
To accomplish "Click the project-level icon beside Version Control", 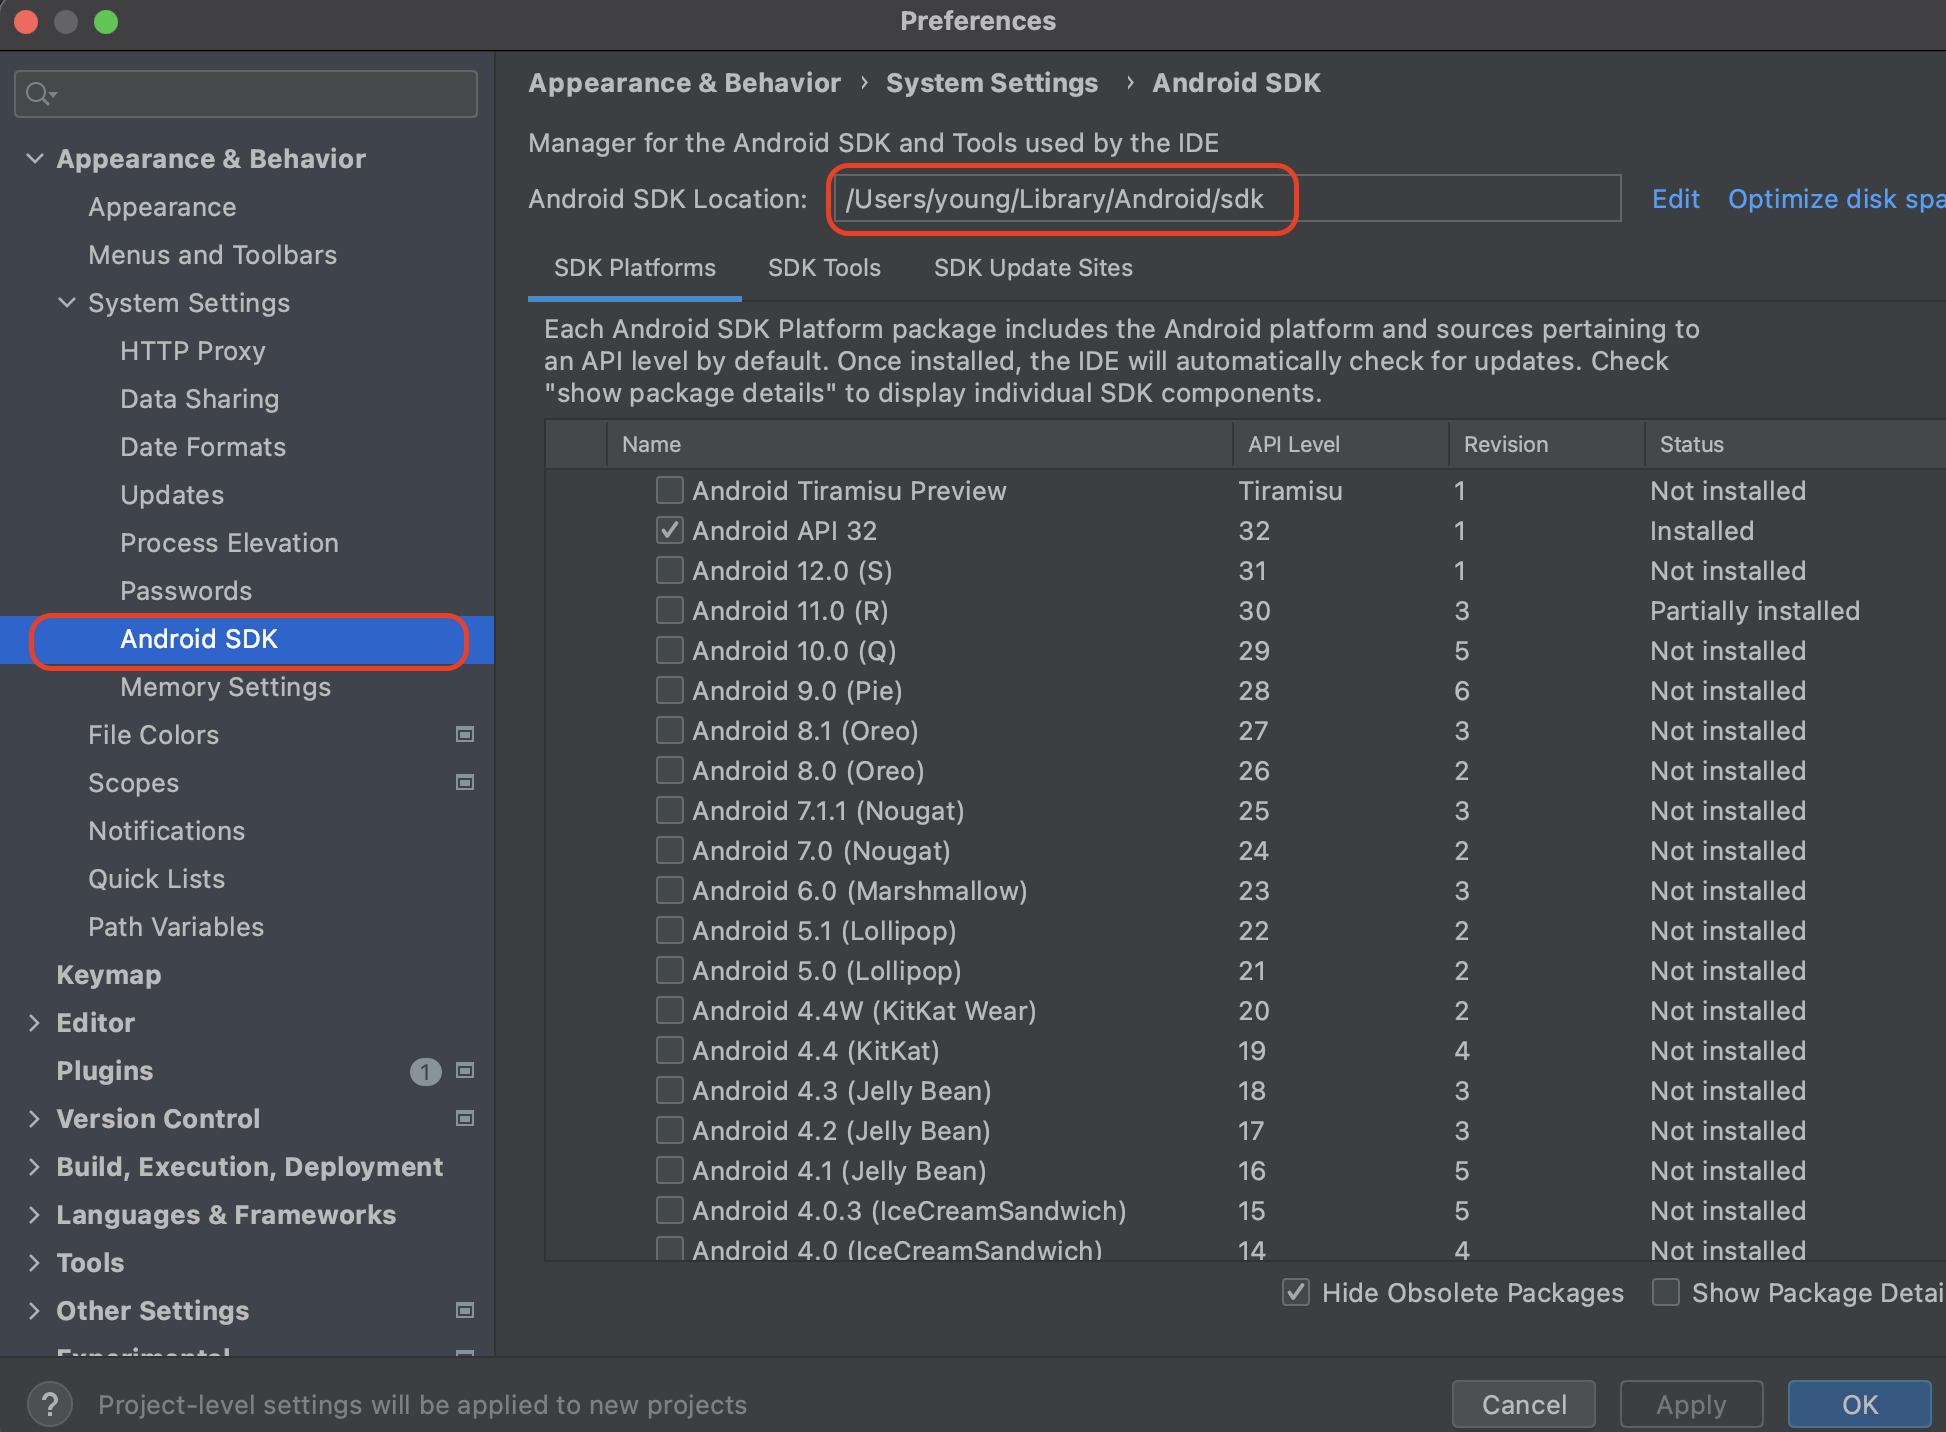I will point(465,1119).
